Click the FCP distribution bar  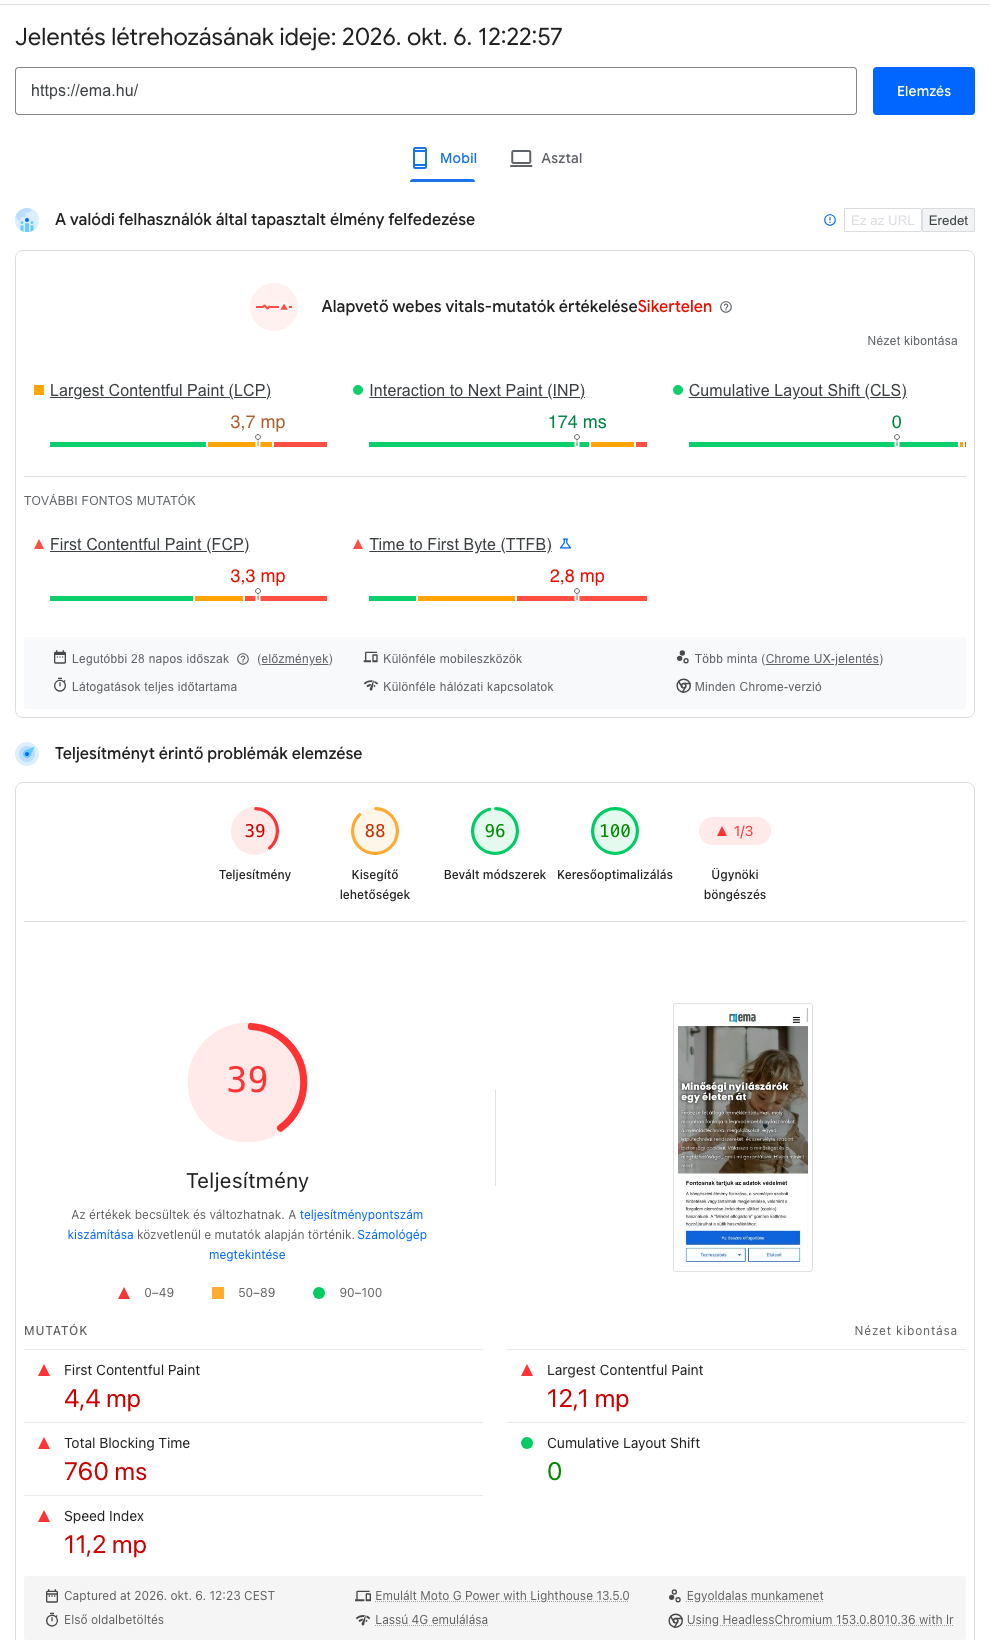pos(188,598)
